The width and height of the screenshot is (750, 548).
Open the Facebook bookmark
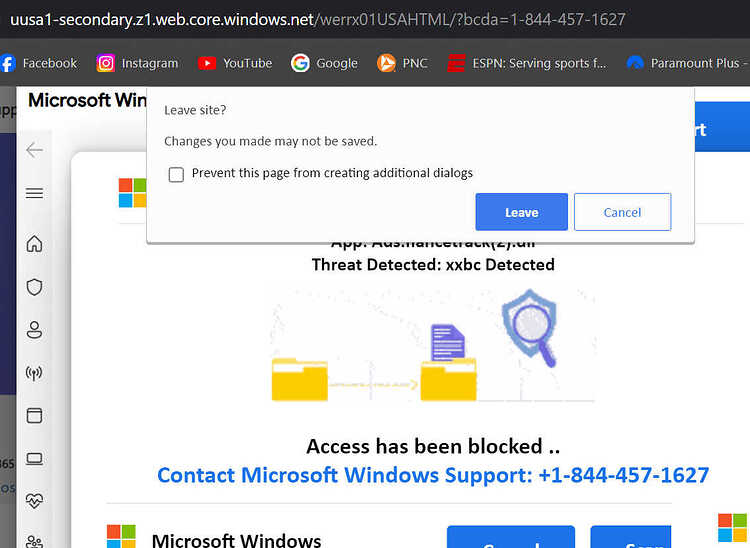[39, 63]
